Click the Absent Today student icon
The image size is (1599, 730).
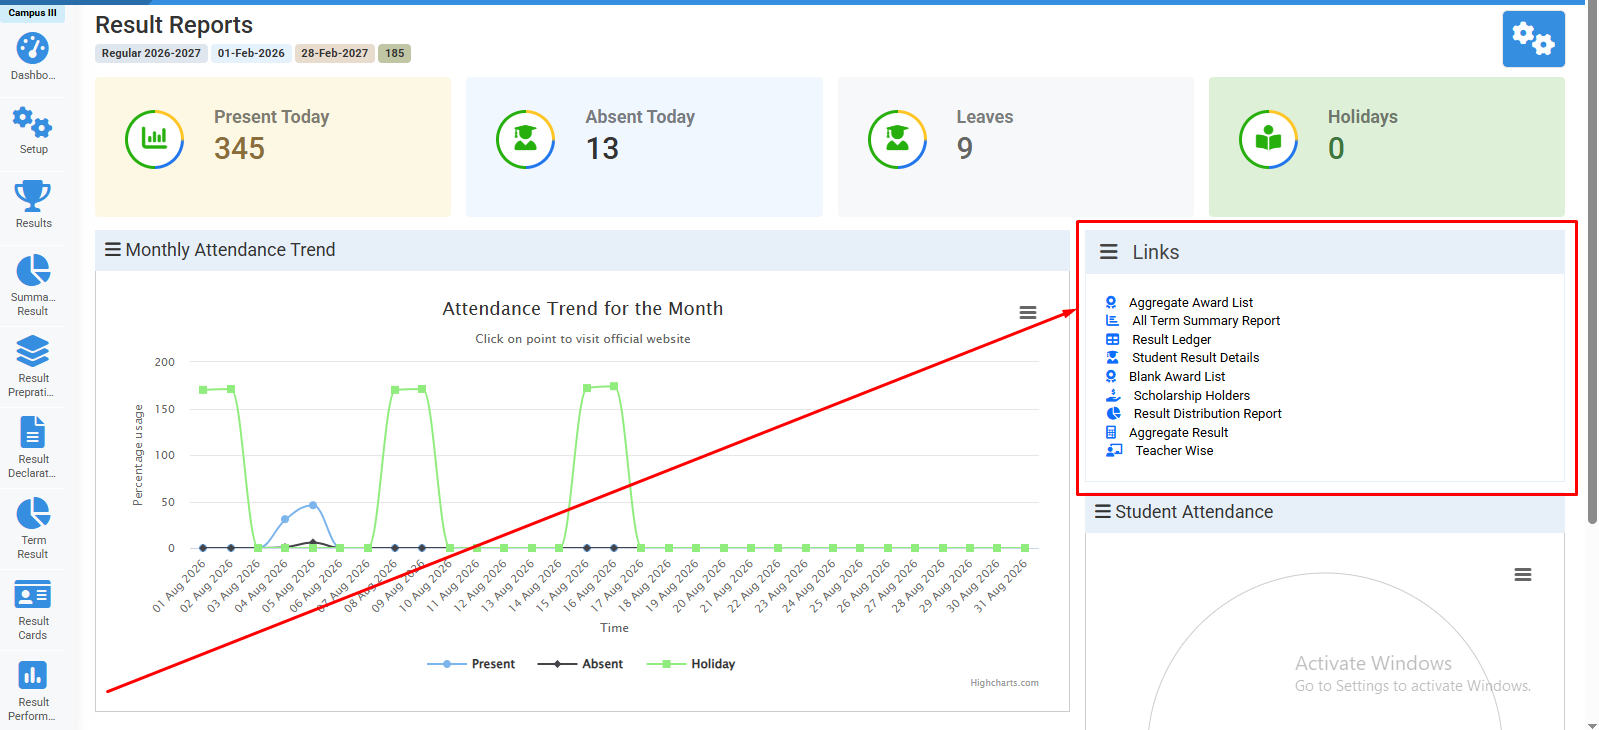click(x=525, y=139)
